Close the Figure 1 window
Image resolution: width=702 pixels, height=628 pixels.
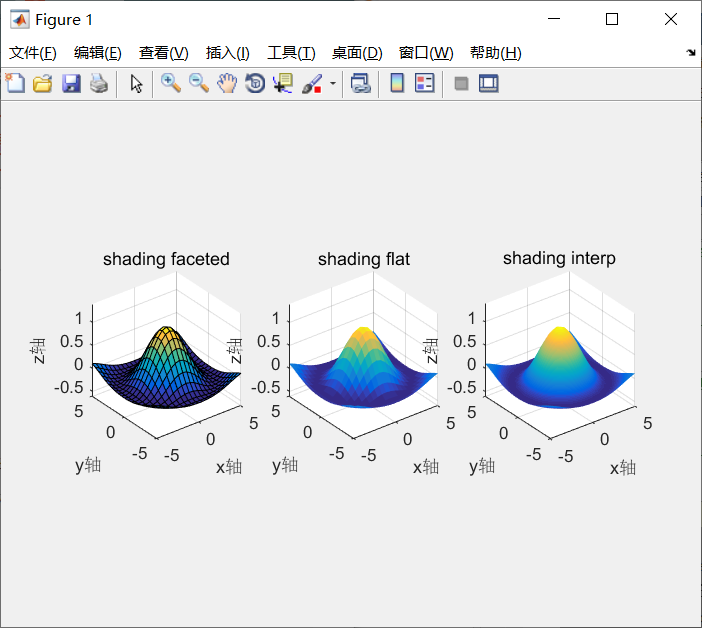point(671,19)
